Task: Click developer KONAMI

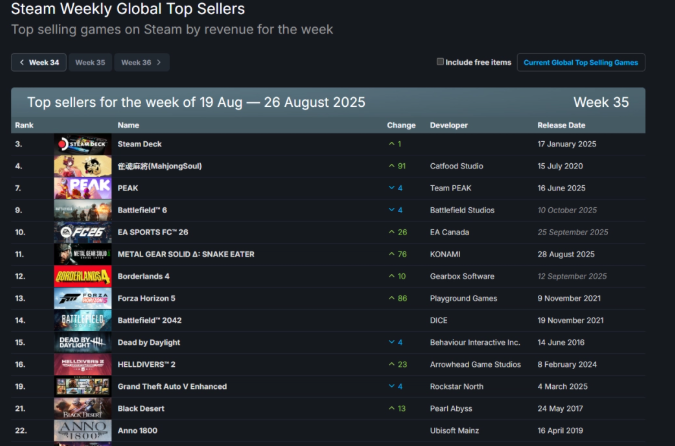Action: pyautogui.click(x=445, y=254)
